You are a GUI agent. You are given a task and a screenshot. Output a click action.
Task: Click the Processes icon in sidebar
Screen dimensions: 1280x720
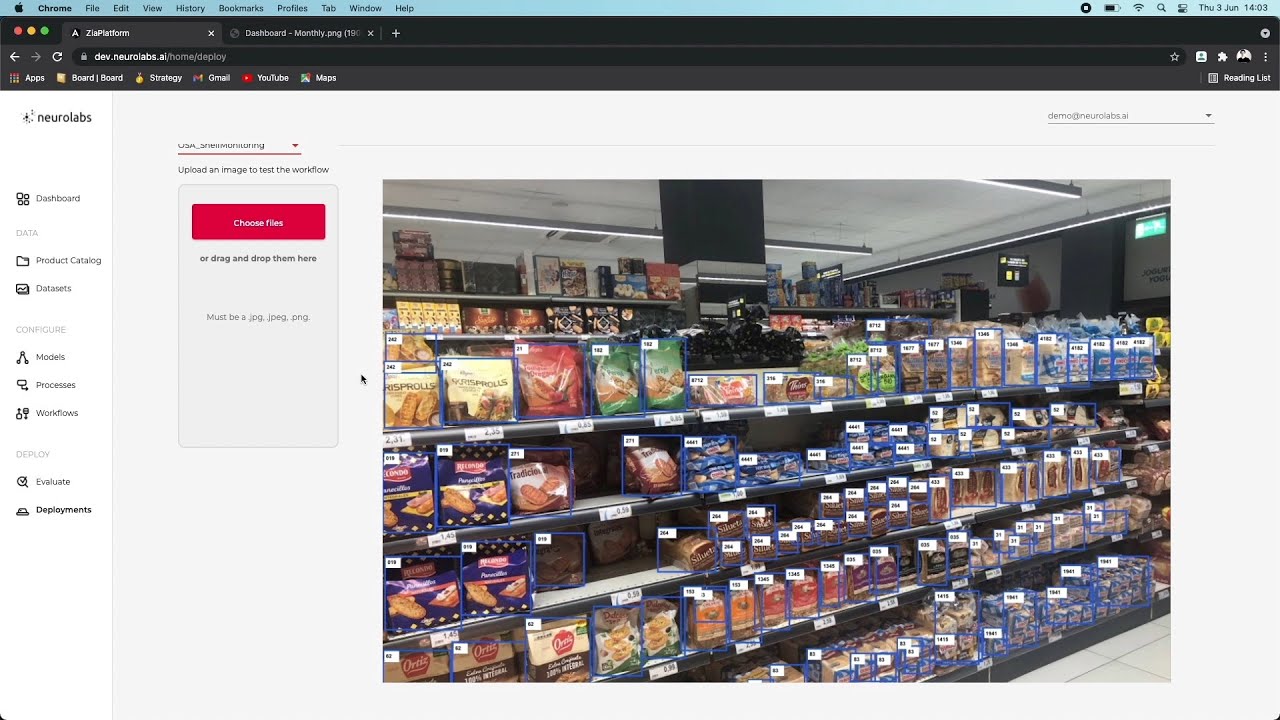tap(23, 385)
